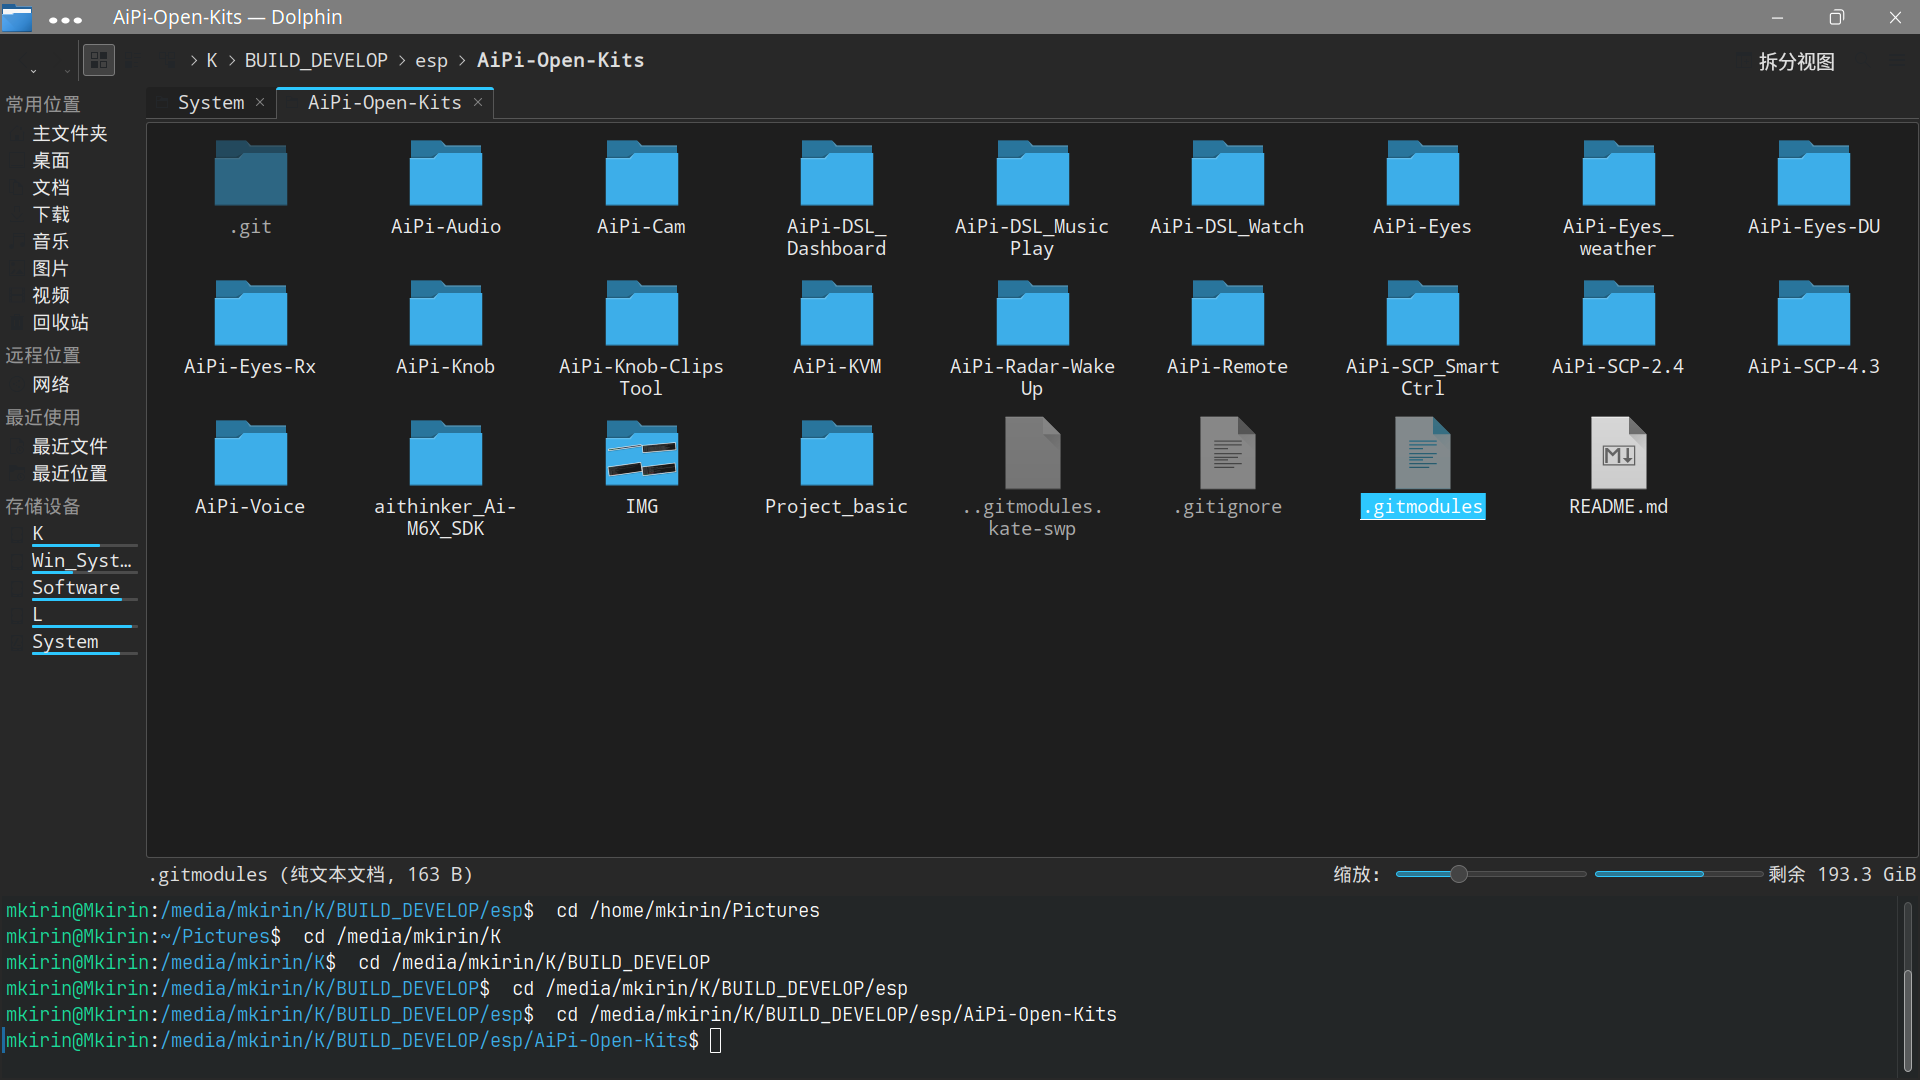Viewport: 1920px width, 1080px height.
Task: Switch to the System tab
Action: pos(210,102)
